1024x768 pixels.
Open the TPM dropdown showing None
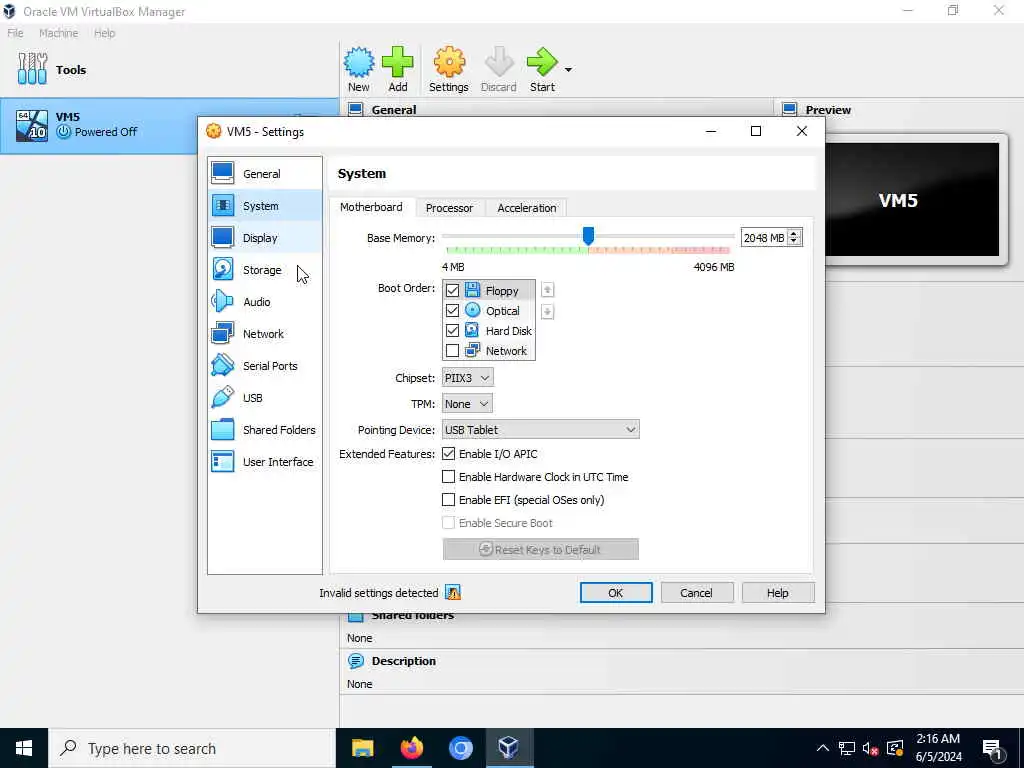[467, 404]
